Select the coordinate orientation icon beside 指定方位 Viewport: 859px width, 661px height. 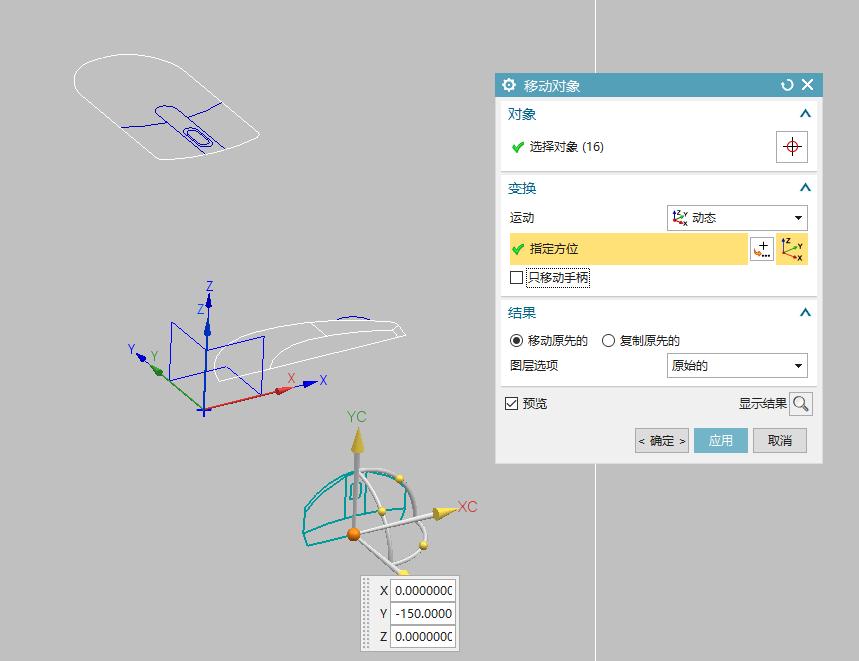tap(791, 248)
